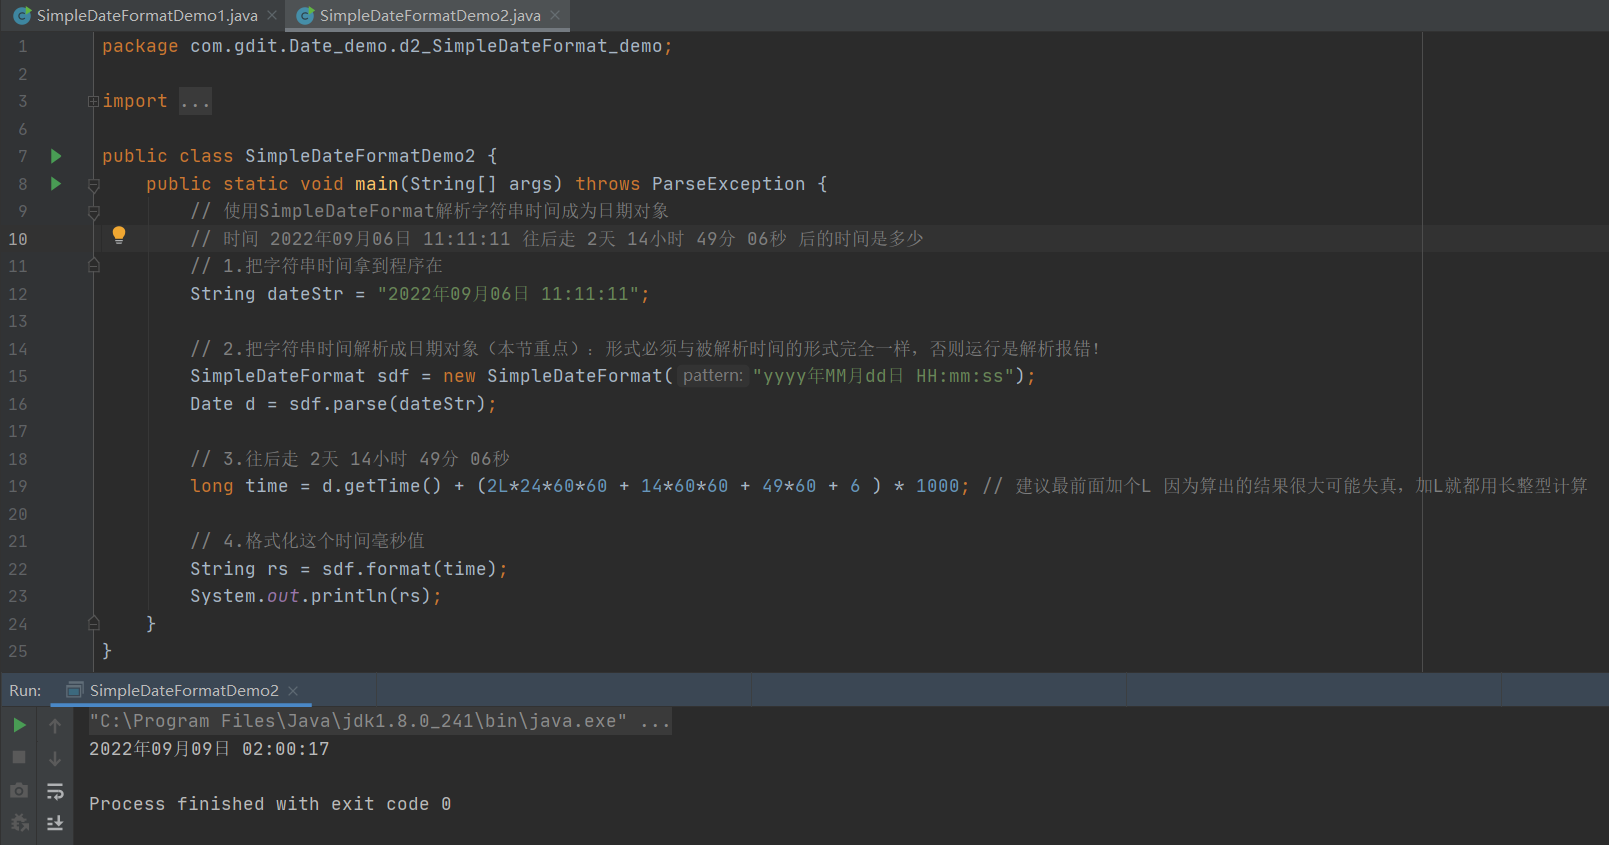Click the run gutter arrow beside class SimpleDateFormatDemo2
Viewport: 1609px width, 845px height.
[x=56, y=156]
